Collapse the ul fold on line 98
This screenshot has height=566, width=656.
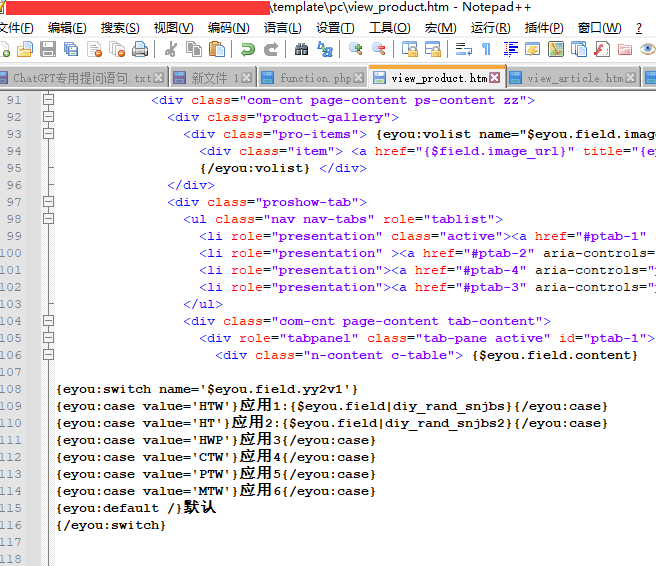49,218
